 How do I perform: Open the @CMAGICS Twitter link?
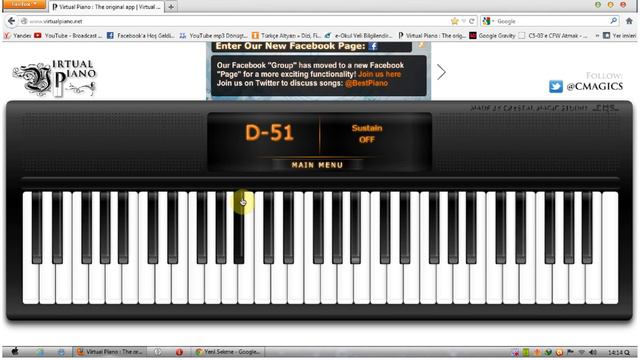pyautogui.click(x=594, y=87)
